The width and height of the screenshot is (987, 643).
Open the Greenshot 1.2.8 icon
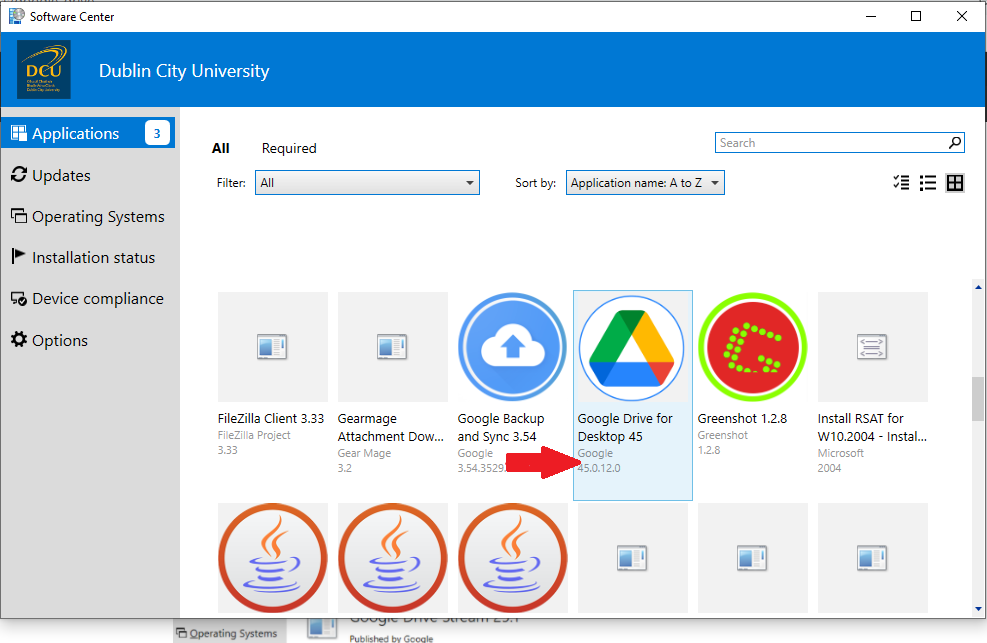[753, 347]
